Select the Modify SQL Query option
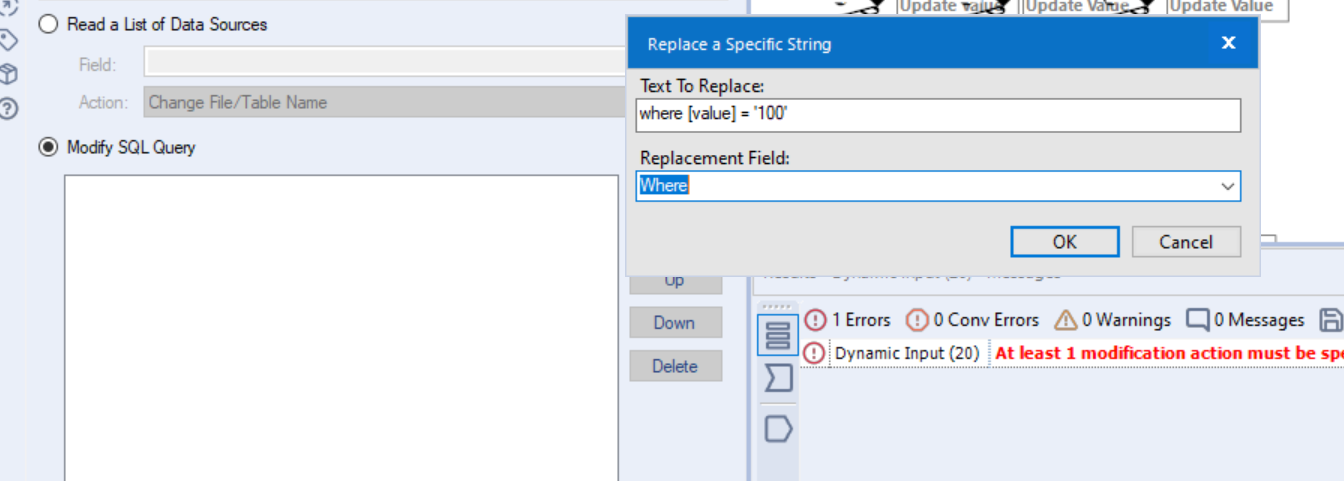This screenshot has height=481, width=1344. point(48,147)
